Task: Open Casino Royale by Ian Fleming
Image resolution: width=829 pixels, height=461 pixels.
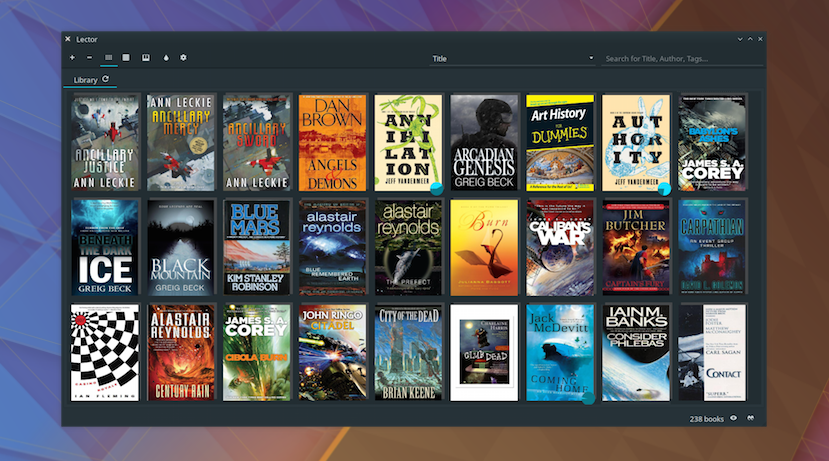Action: [105, 352]
